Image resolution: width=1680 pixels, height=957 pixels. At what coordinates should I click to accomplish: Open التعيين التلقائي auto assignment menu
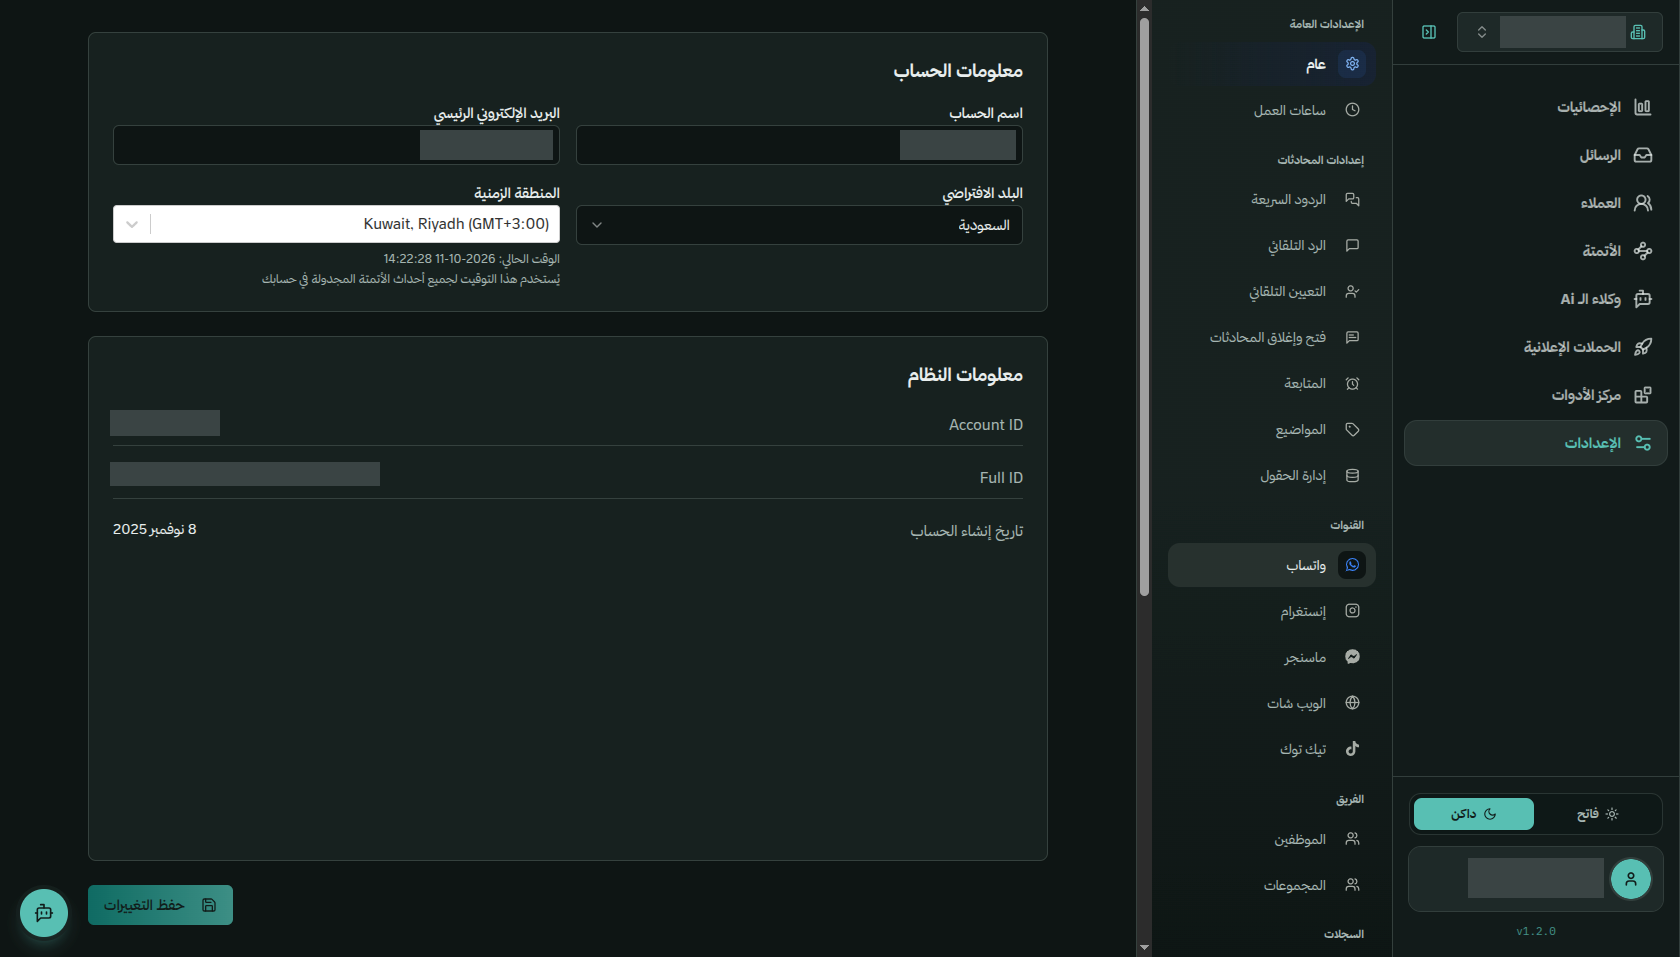1272,292
